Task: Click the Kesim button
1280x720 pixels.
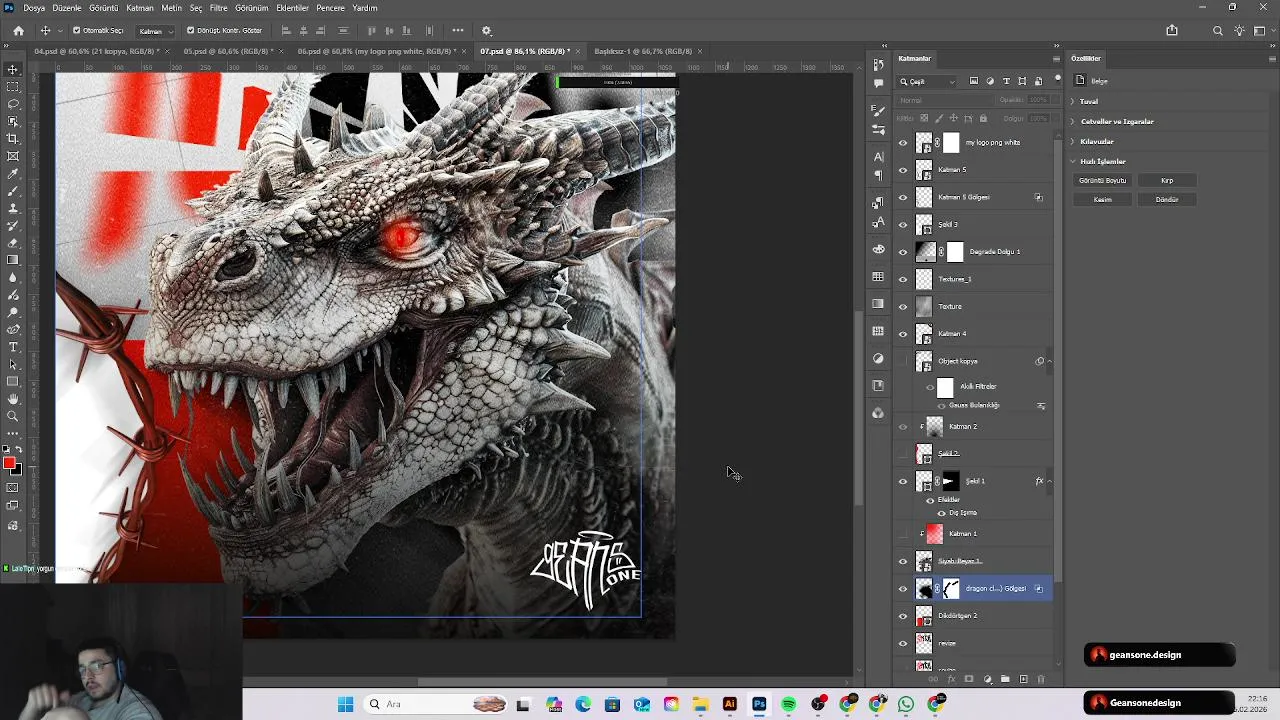Action: pos(1102,200)
